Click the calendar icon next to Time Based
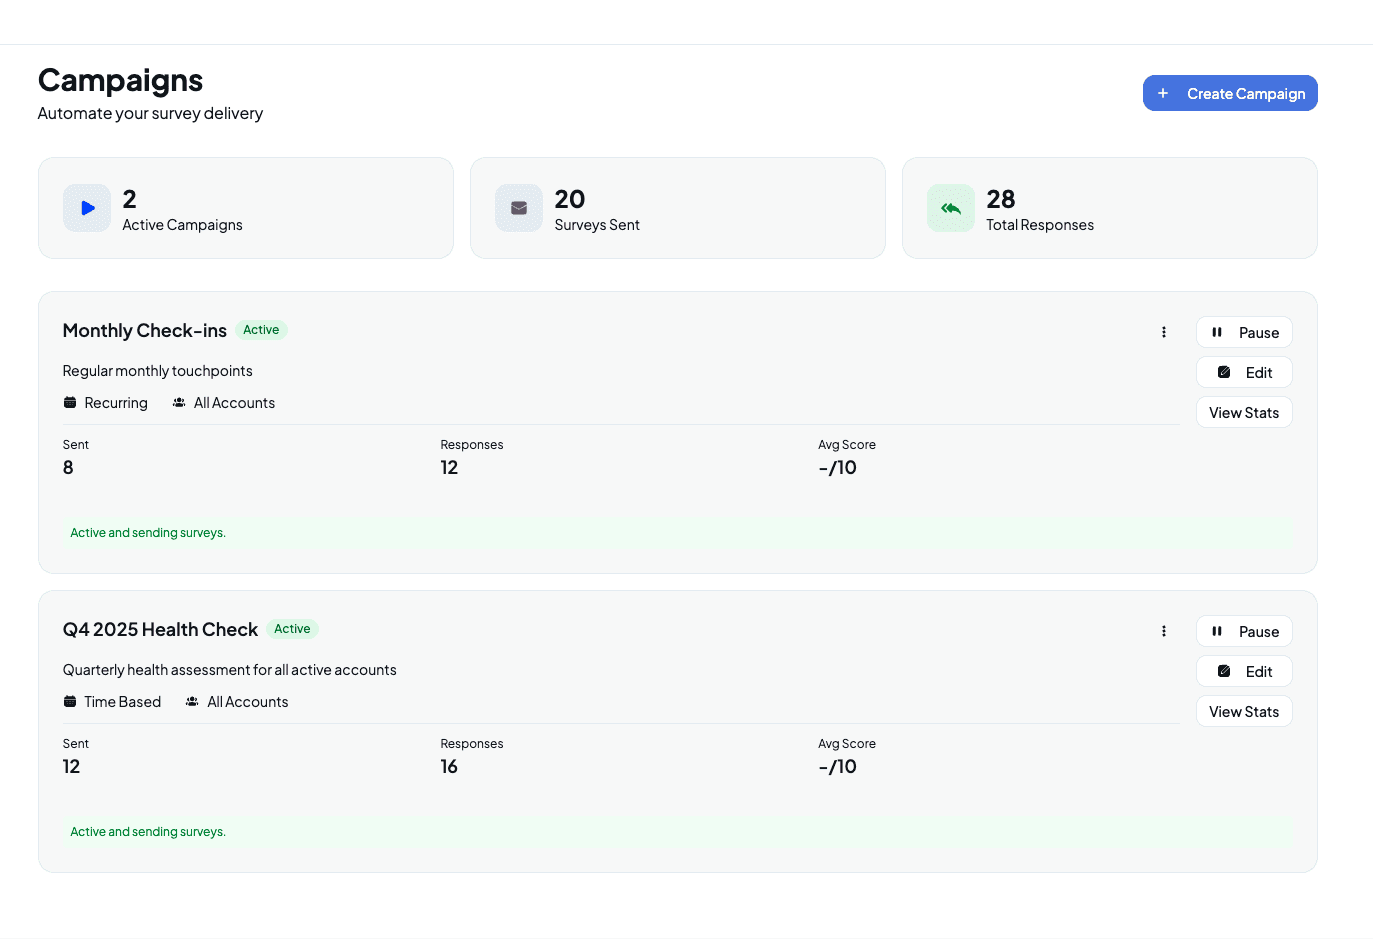 pyautogui.click(x=69, y=701)
